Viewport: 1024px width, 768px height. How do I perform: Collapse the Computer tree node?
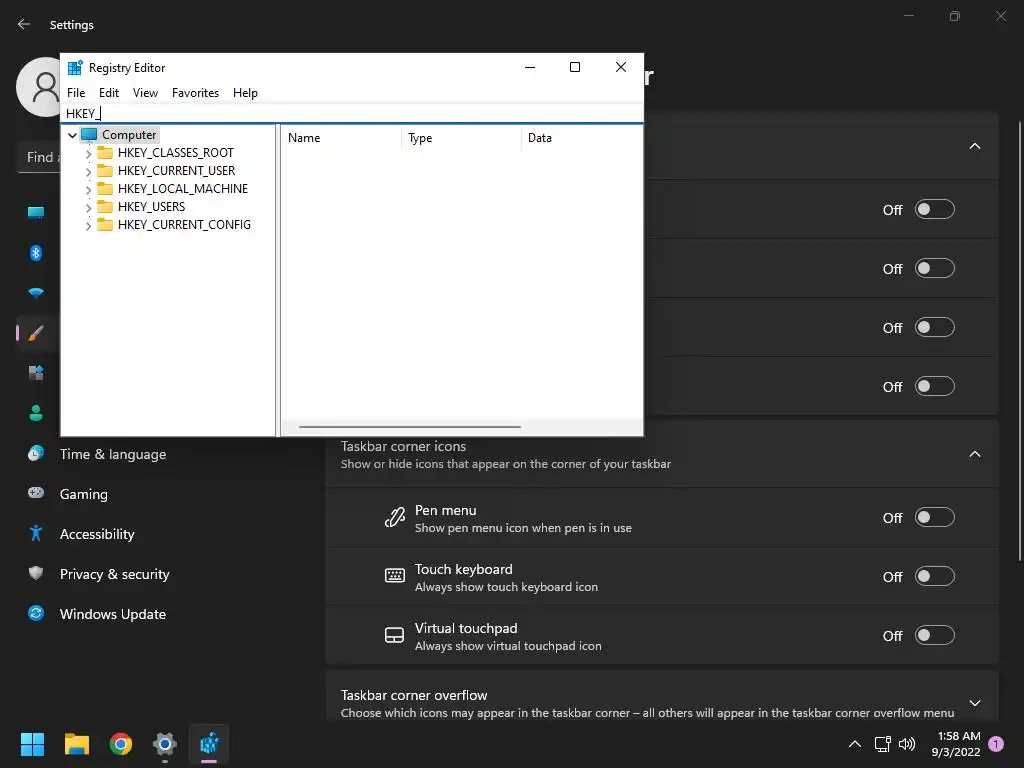pos(72,135)
